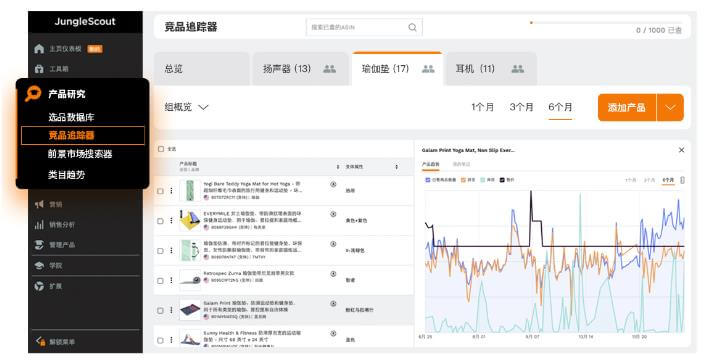Image resolution: width=708 pixels, height=362 pixels.
Task: Open three-dot menu for Retrospec Zuma row
Action: click(171, 280)
